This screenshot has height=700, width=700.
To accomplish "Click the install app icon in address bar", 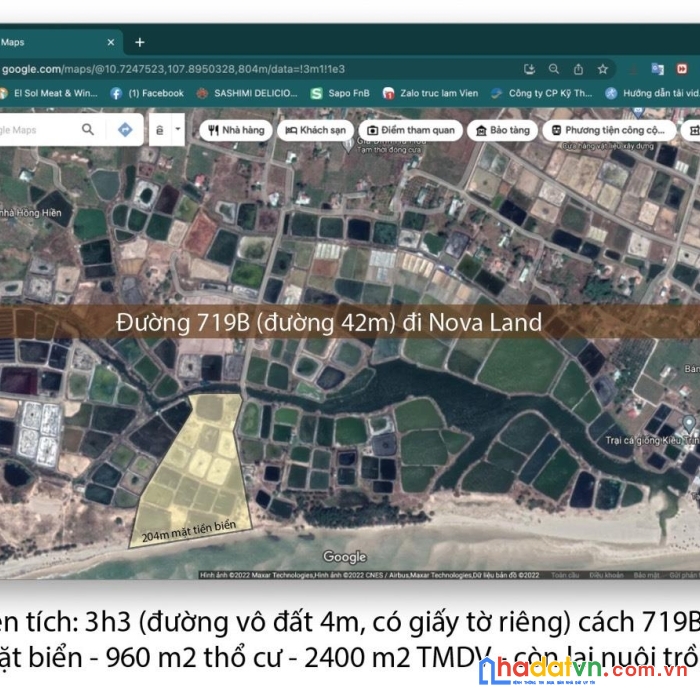I will (529, 69).
